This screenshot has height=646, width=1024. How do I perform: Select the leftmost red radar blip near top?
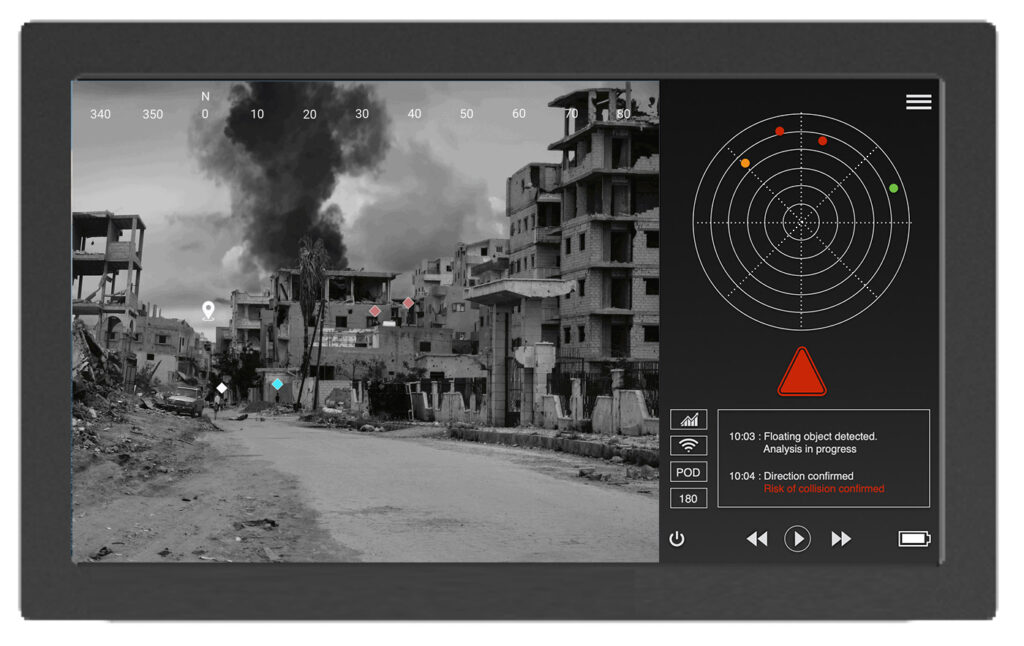(x=779, y=131)
